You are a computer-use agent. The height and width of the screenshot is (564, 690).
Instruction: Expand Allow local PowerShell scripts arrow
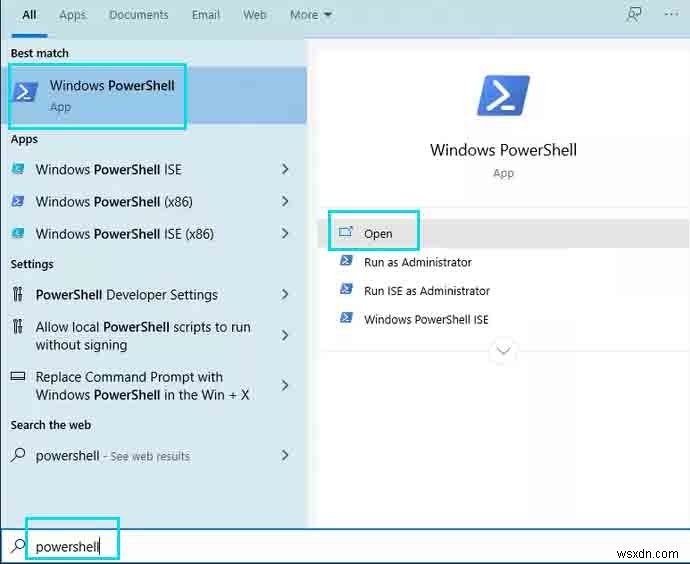pos(285,335)
